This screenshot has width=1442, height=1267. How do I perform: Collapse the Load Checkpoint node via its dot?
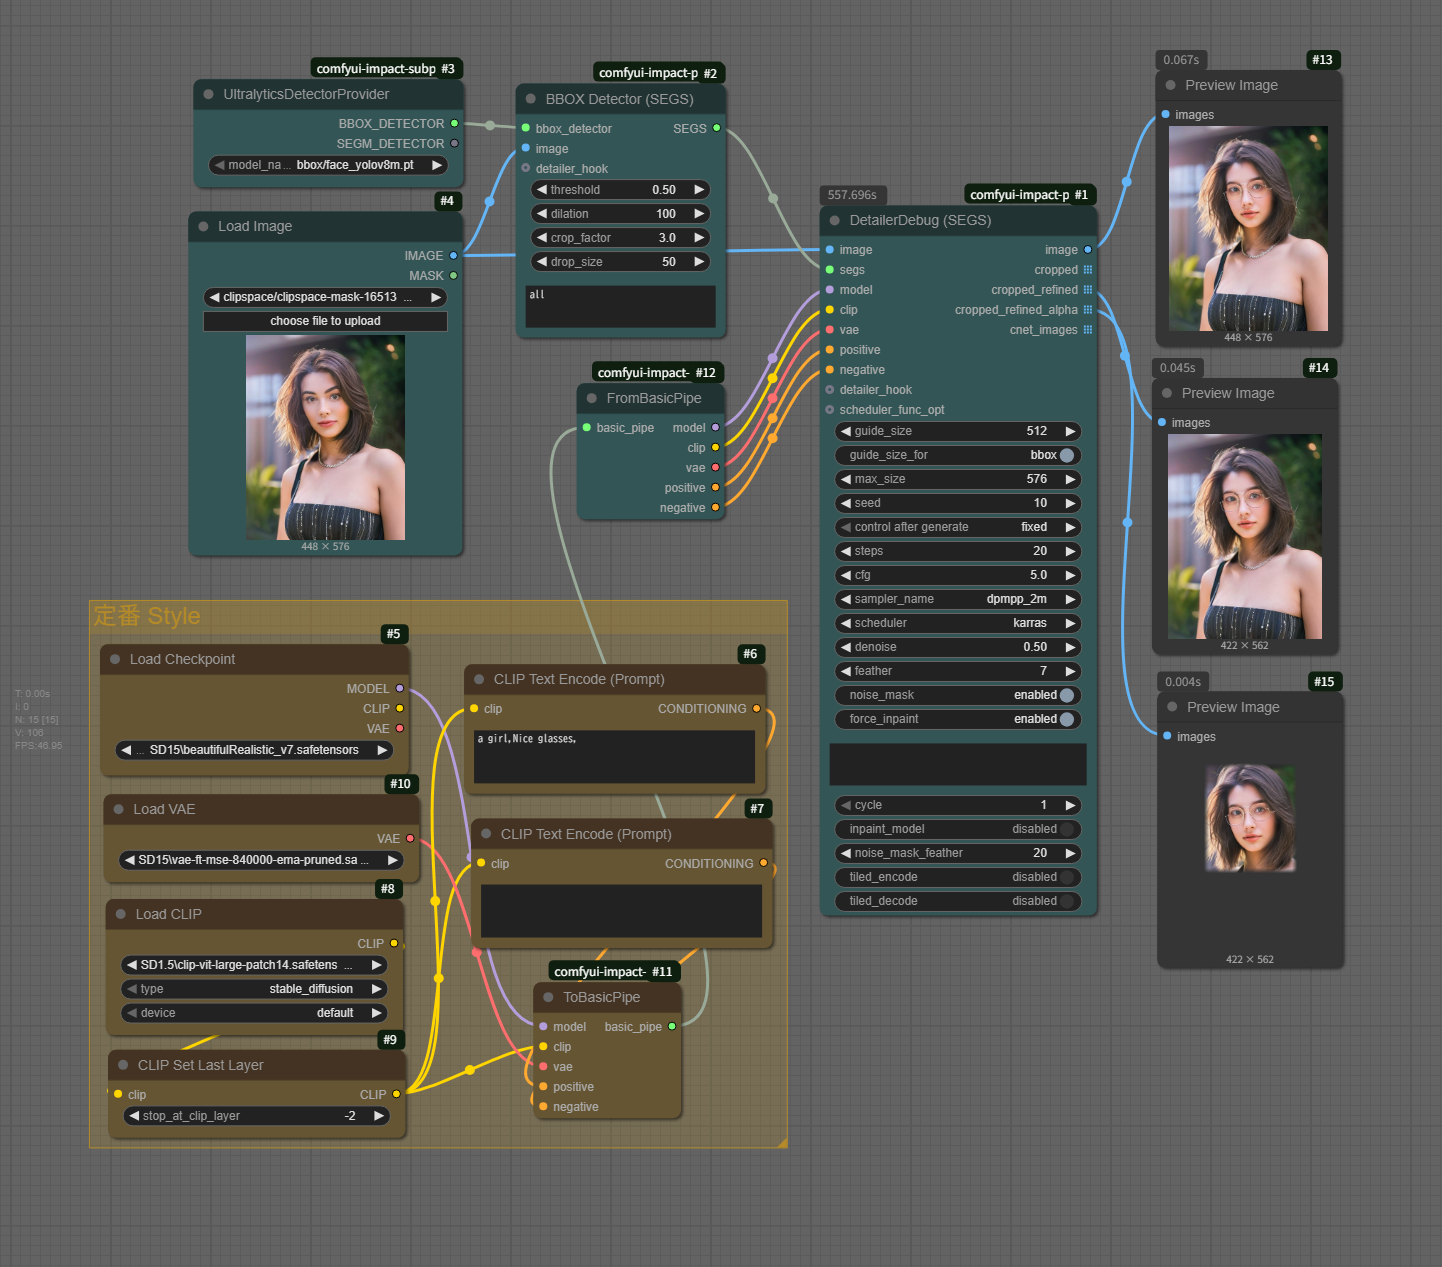click(115, 659)
